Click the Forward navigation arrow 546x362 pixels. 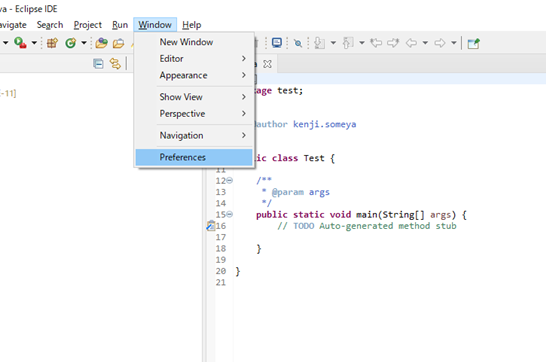[x=440, y=43]
